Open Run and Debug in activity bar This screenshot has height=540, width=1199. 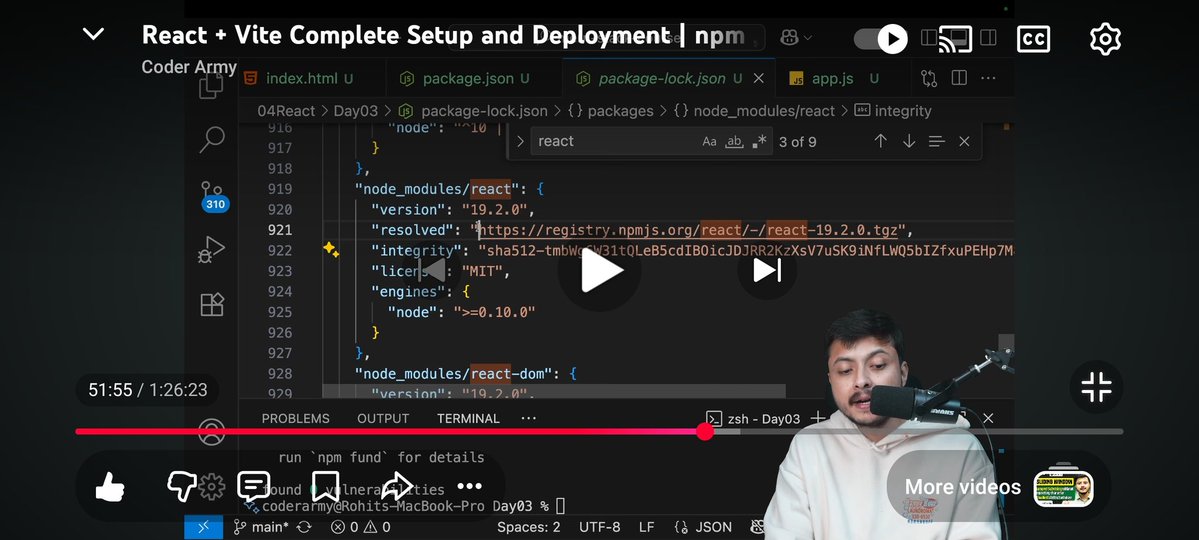click(x=211, y=250)
